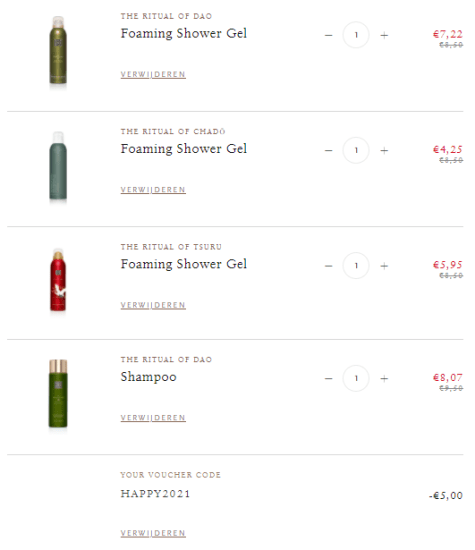
Task: Open the olive Dao shower gel thumbnail
Action: [58, 50]
